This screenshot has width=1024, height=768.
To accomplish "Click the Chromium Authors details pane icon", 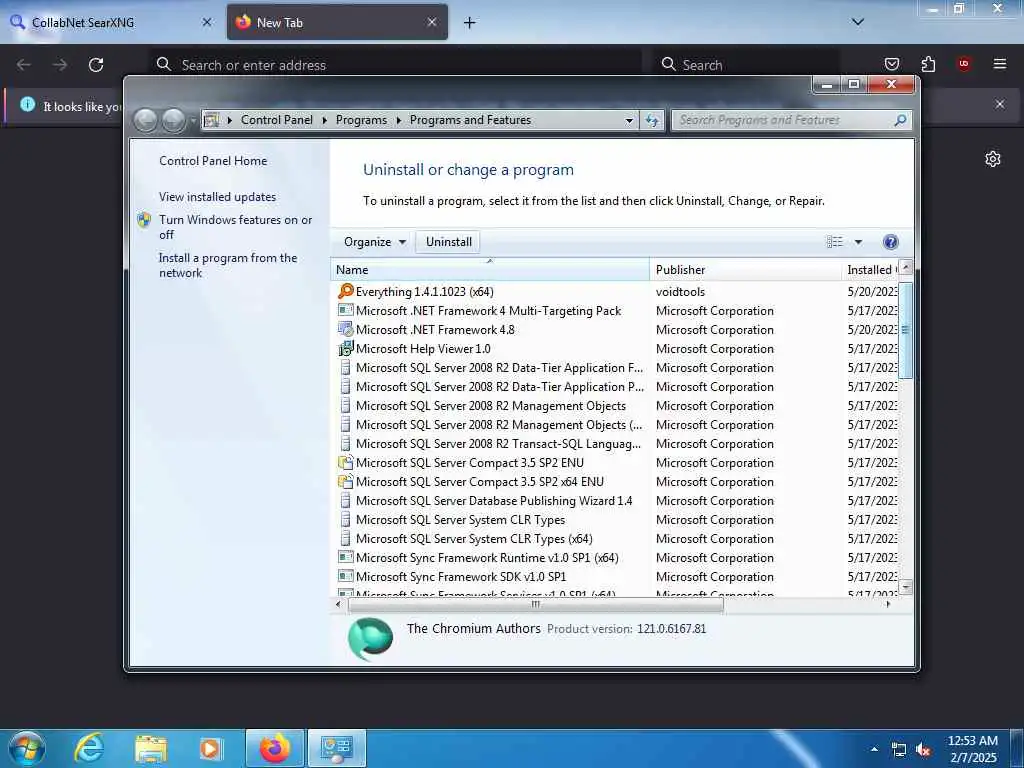I will click(x=370, y=638).
